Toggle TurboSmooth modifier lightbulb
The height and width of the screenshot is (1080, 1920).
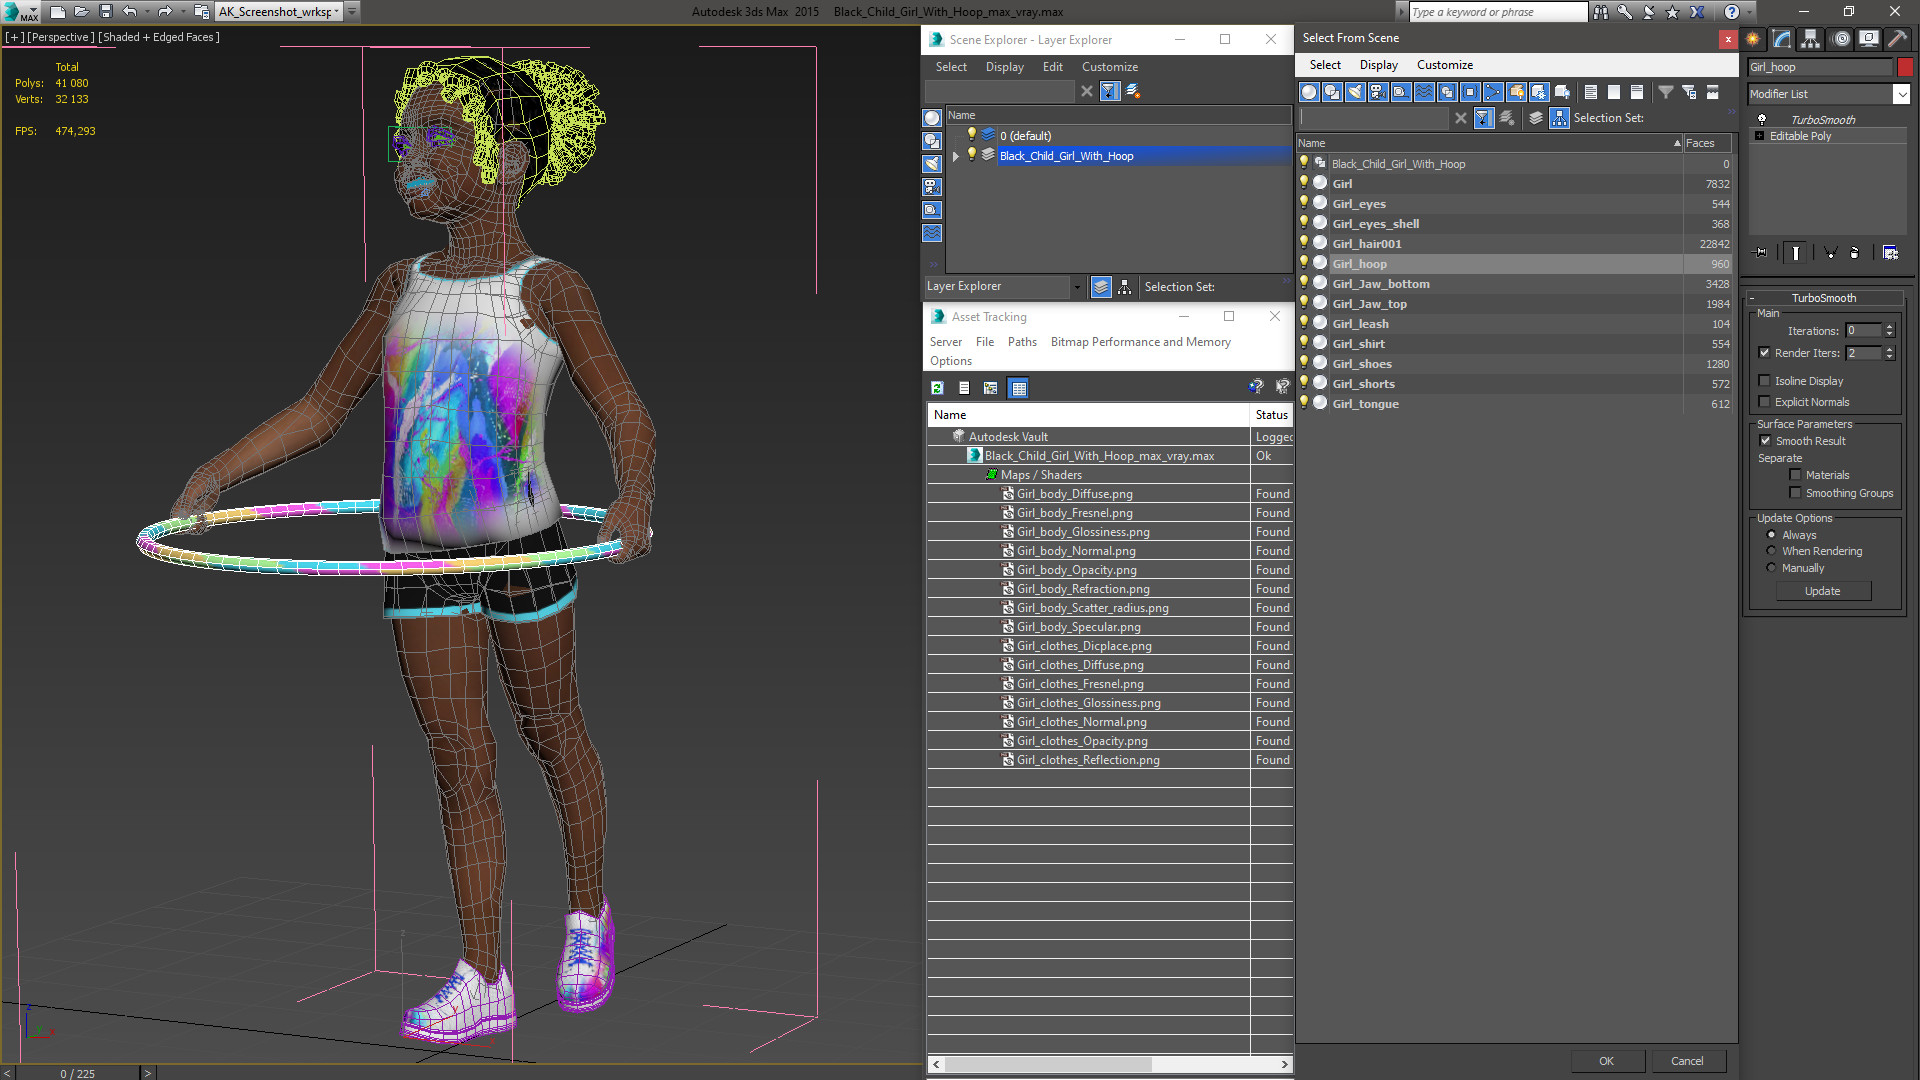[1762, 119]
